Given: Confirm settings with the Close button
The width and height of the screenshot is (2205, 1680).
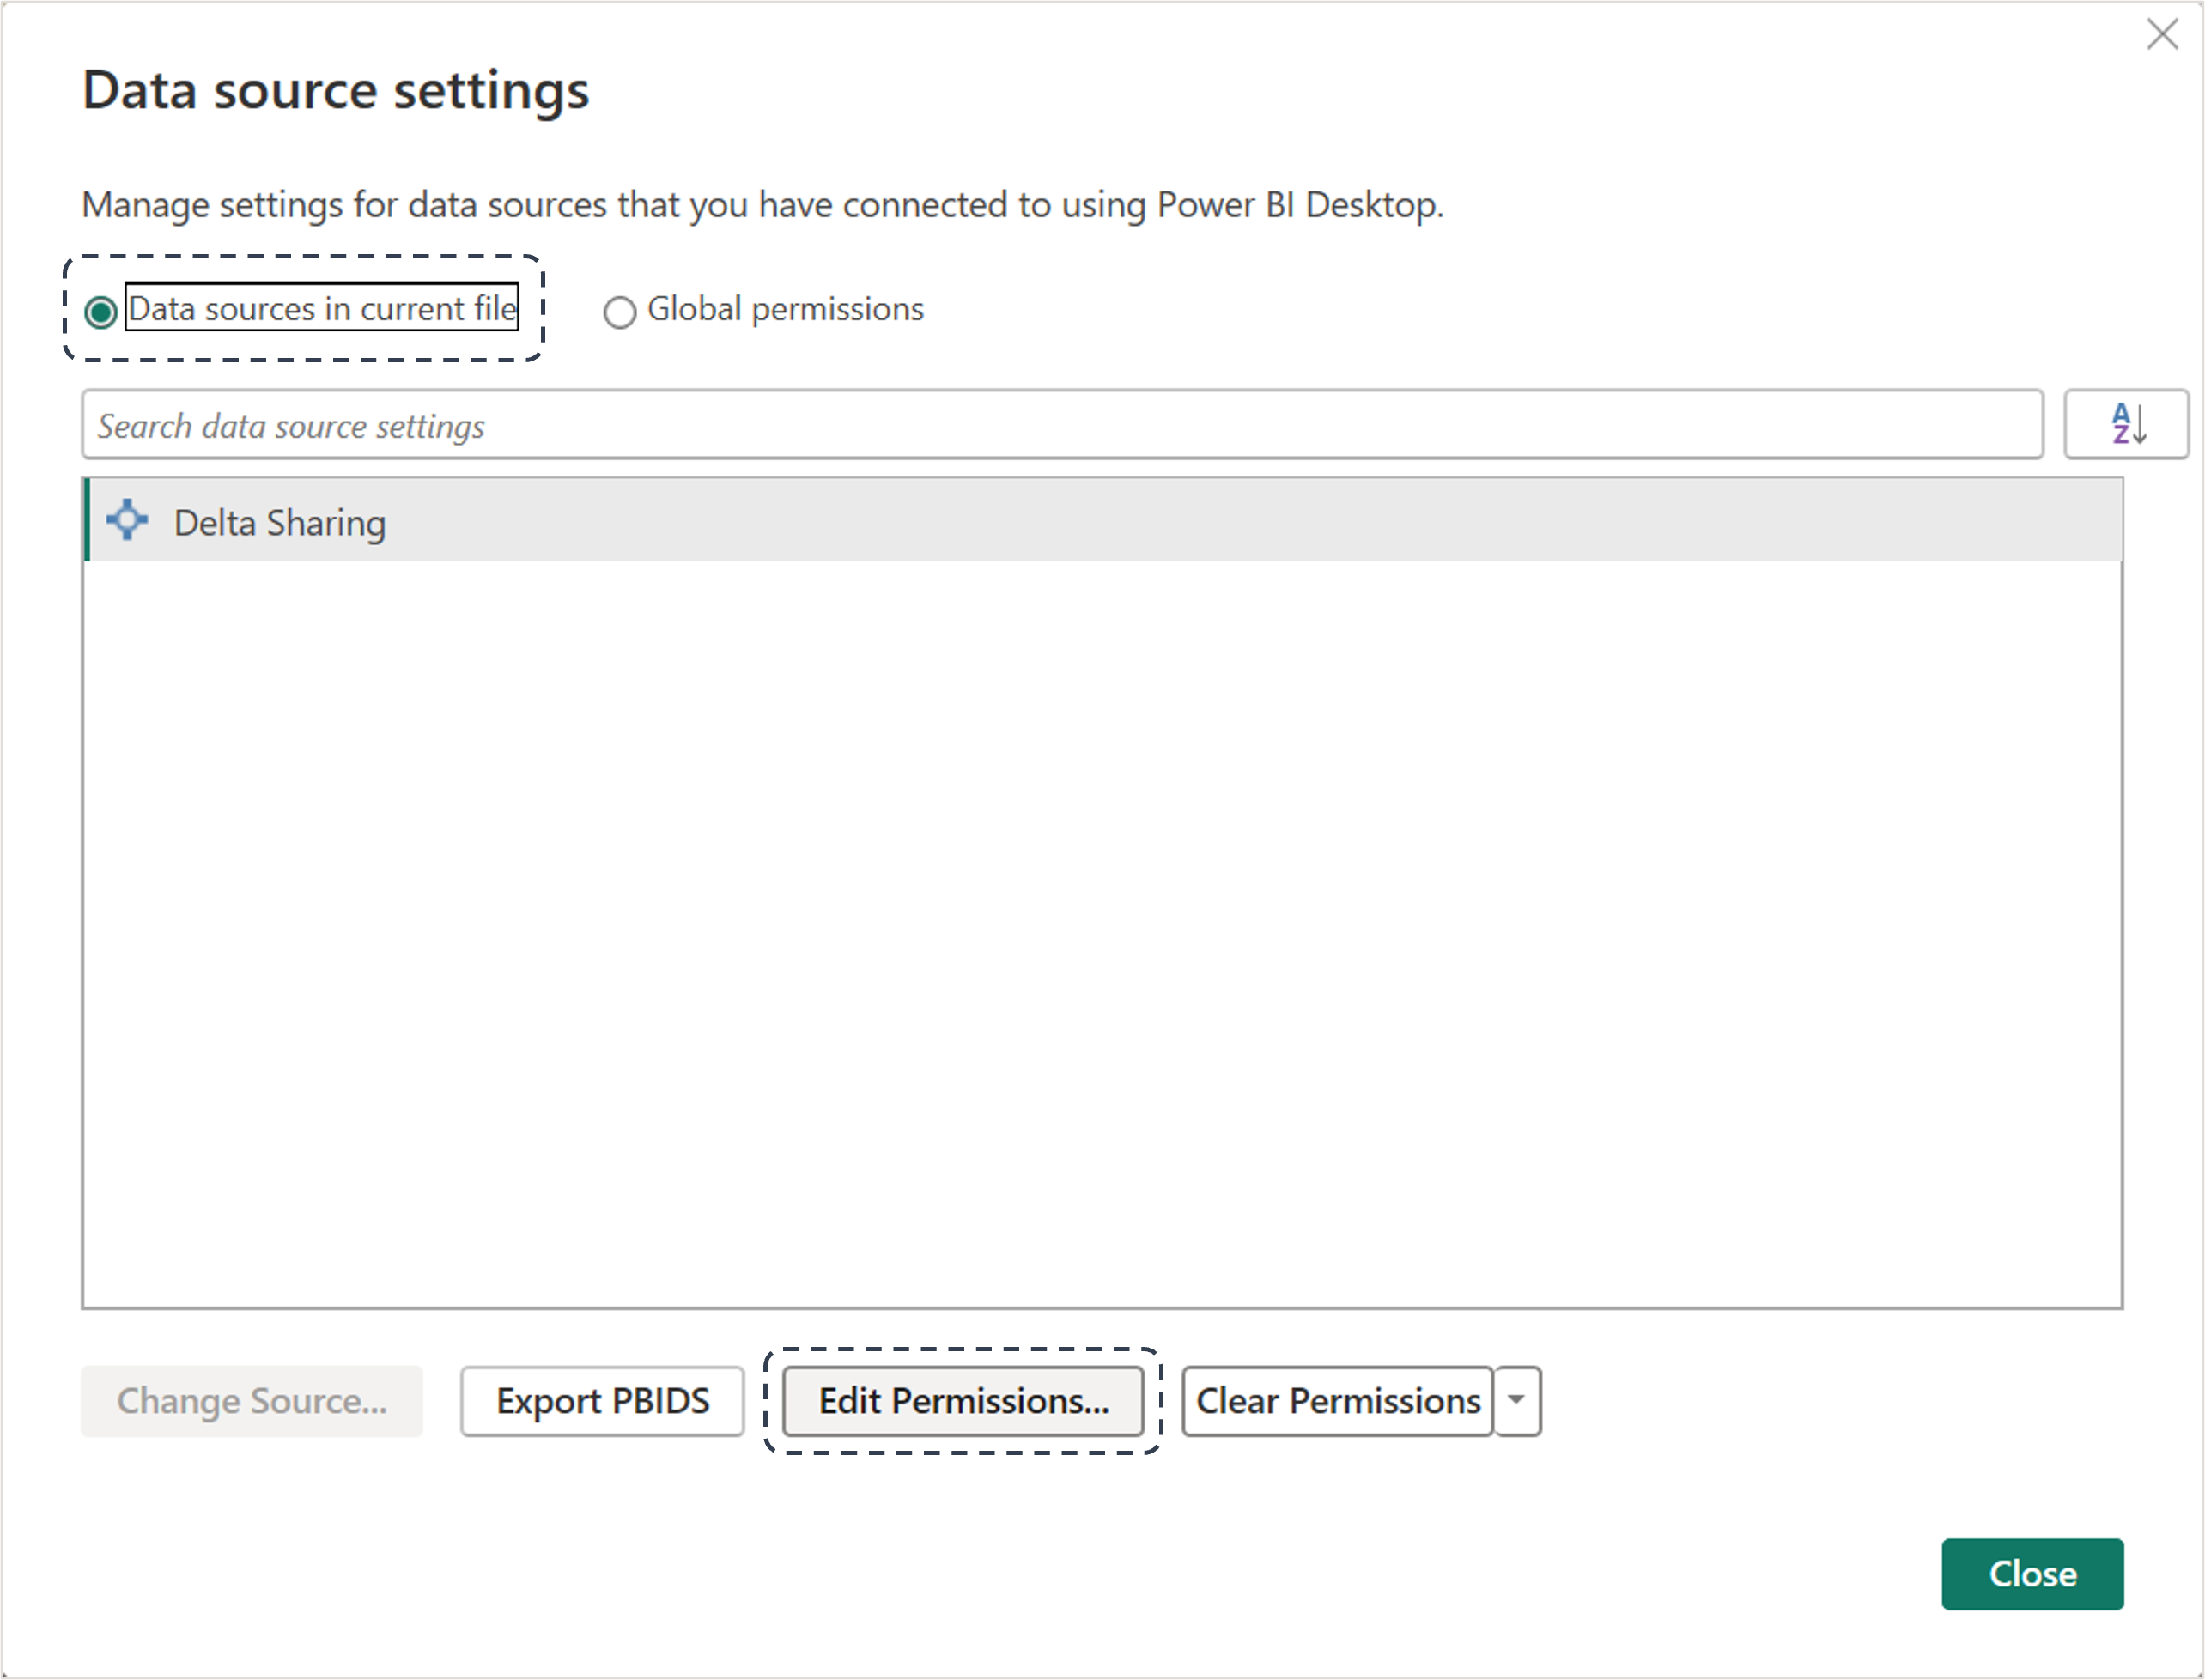Looking at the screenshot, I should coord(2032,1573).
